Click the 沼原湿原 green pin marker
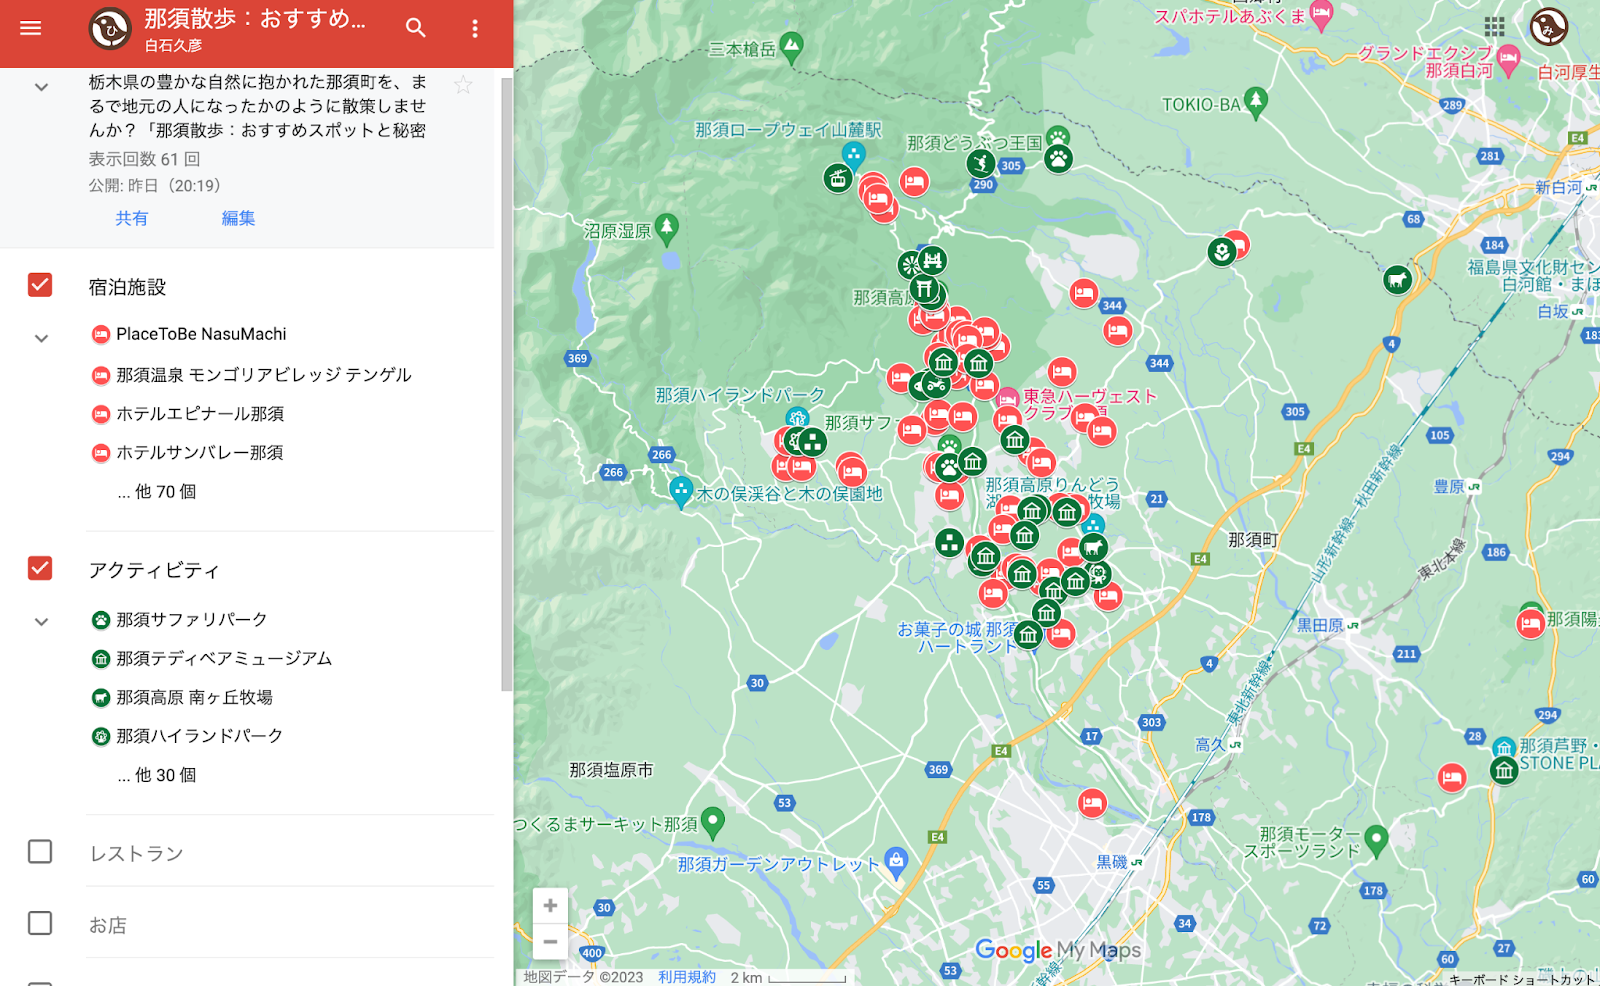Screen dimensions: 1600x986 pos(667,228)
